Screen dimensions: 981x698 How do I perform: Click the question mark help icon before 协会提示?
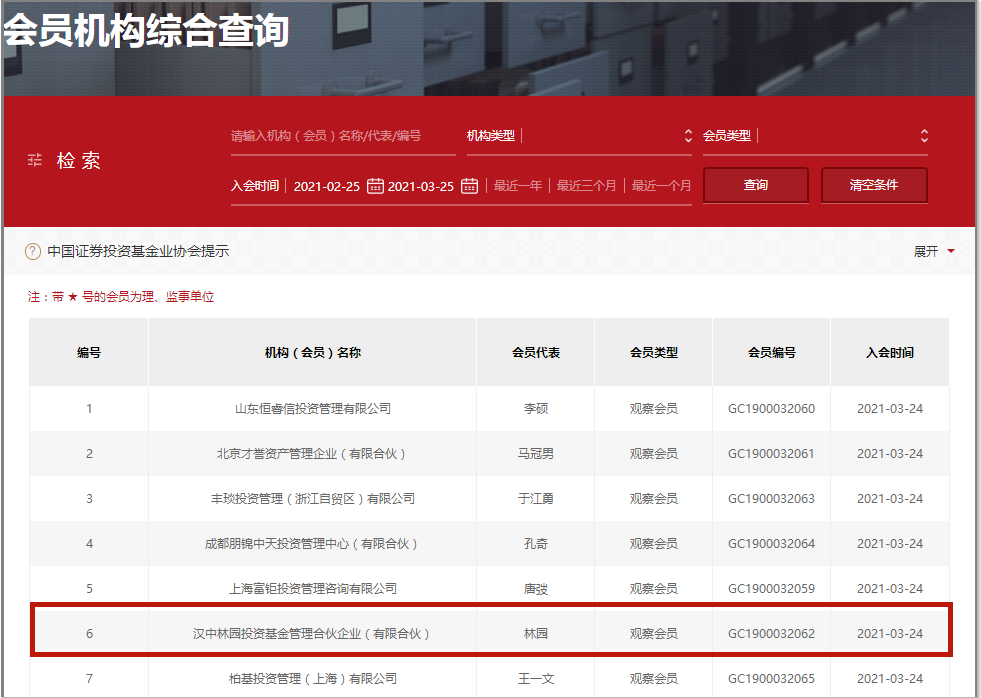pyautogui.click(x=31, y=251)
